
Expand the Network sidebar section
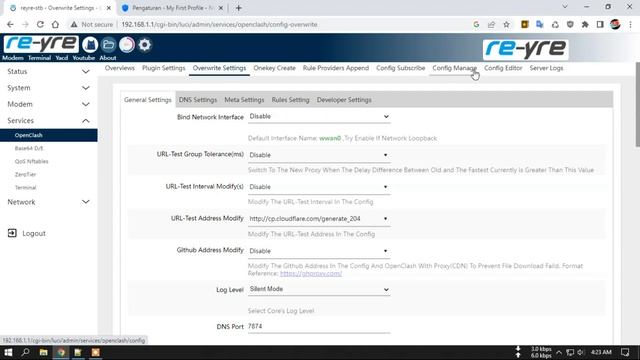(49, 202)
